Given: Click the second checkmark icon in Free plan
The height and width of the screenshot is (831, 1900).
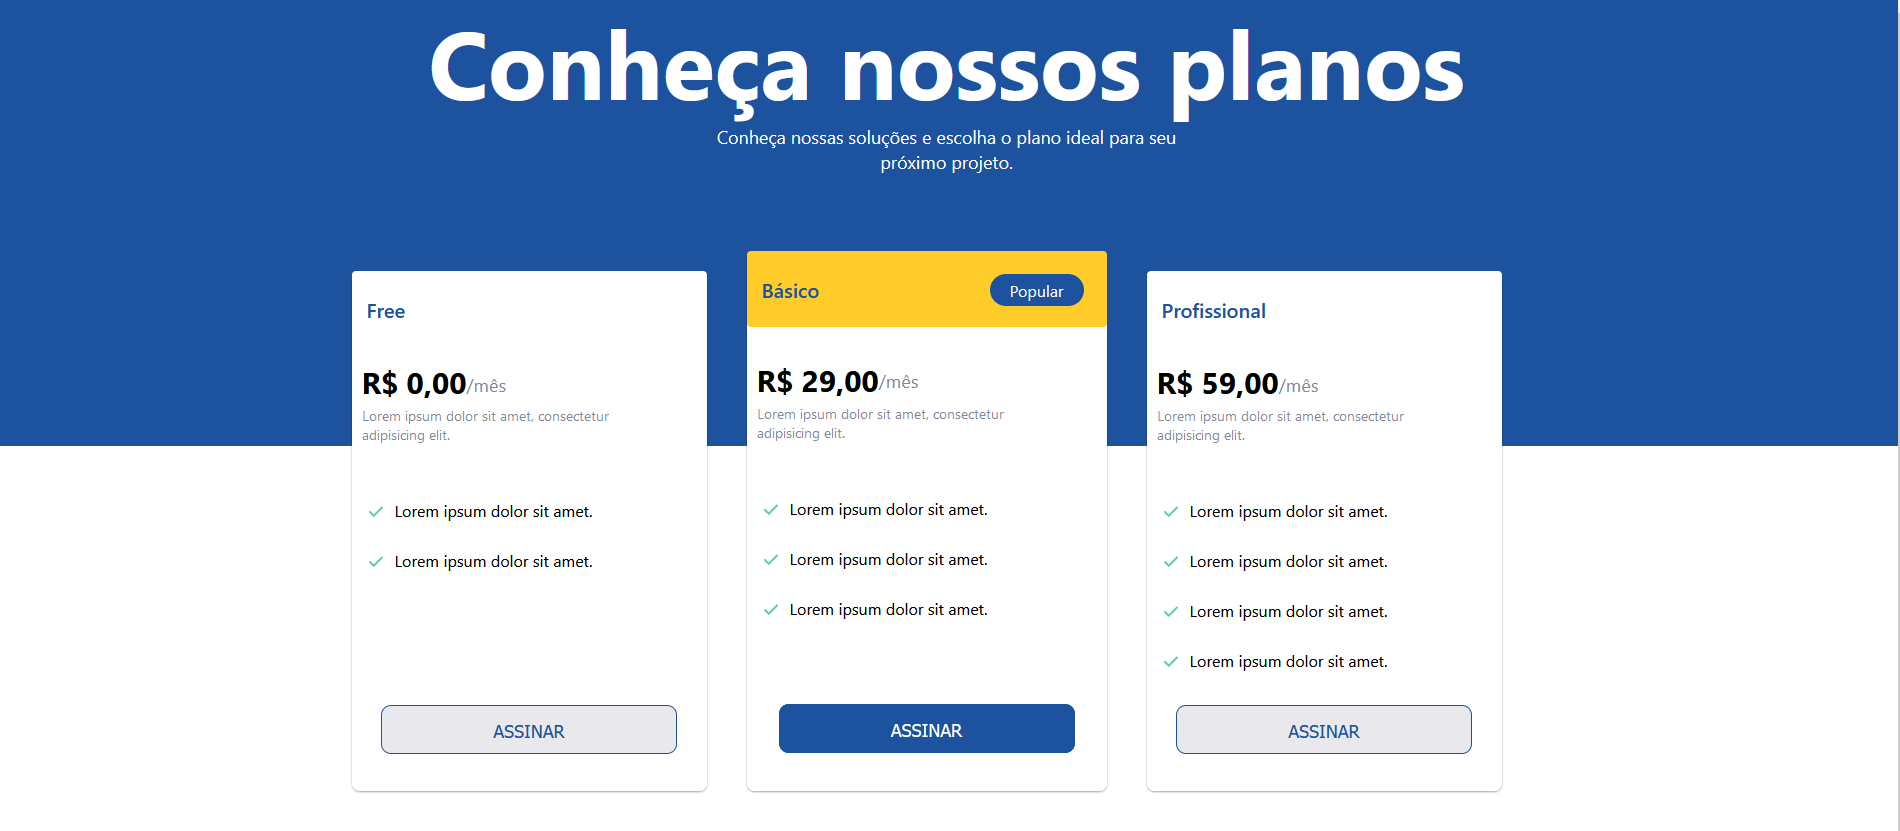Looking at the screenshot, I should tap(375, 561).
